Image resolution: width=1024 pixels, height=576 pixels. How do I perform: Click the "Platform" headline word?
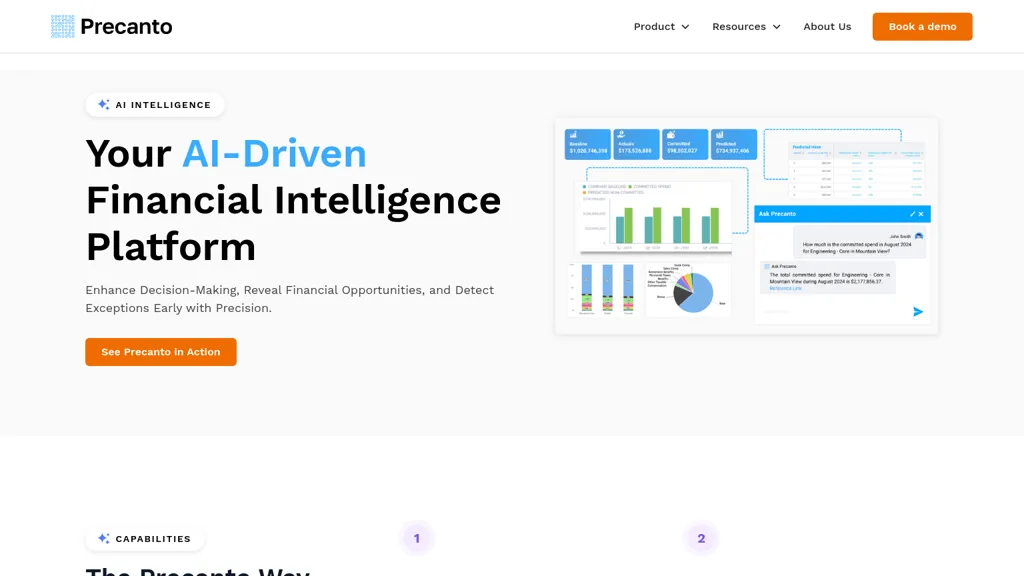coord(170,247)
